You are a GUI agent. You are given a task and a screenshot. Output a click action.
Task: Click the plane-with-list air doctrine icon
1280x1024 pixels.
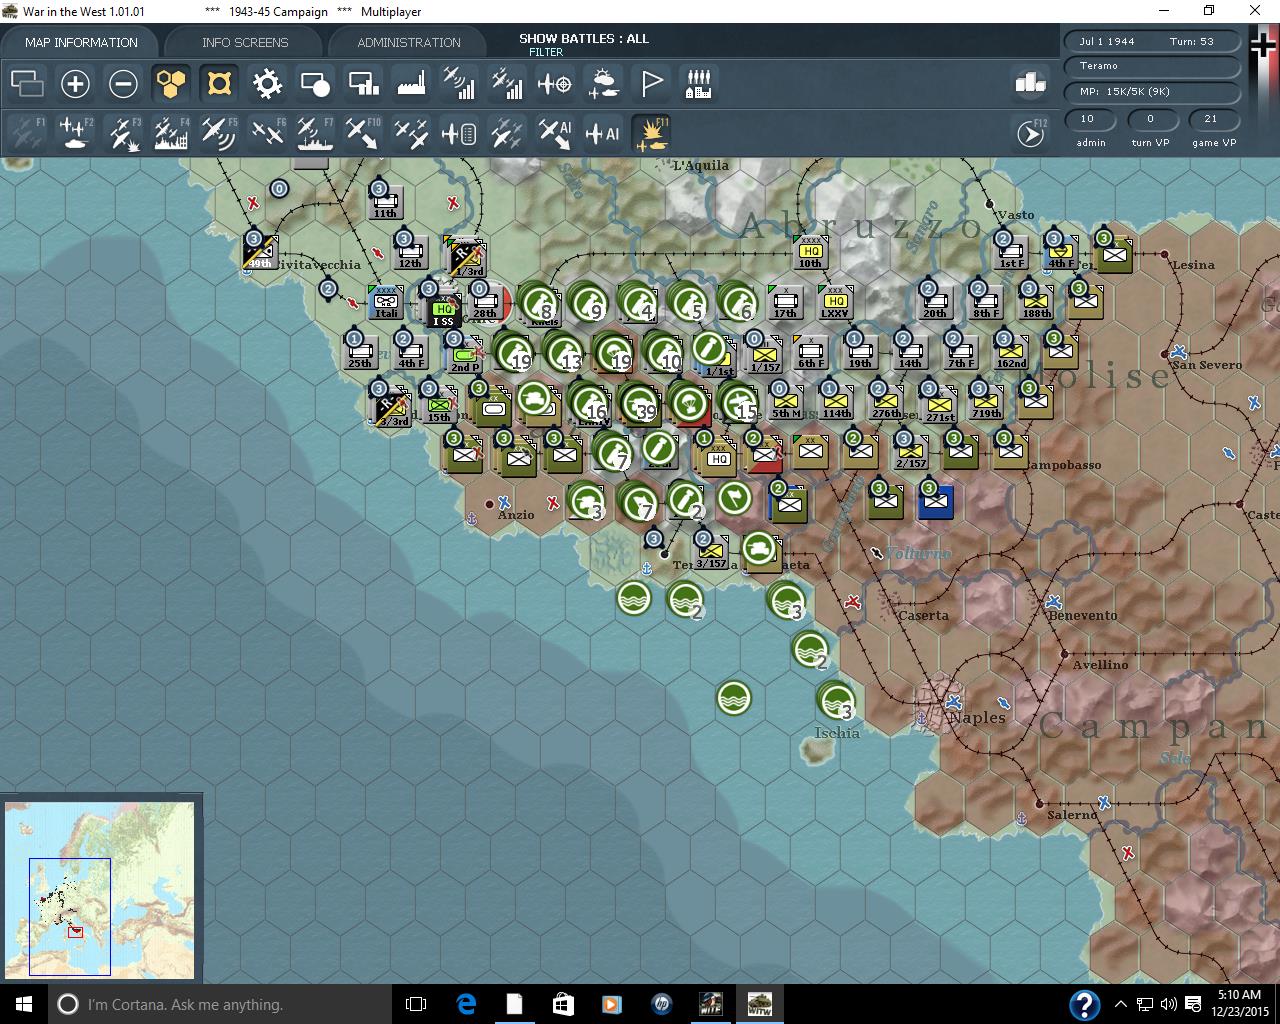pos(459,133)
